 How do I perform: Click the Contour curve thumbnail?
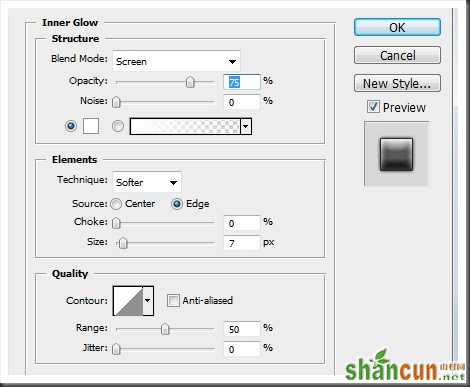tap(128, 301)
